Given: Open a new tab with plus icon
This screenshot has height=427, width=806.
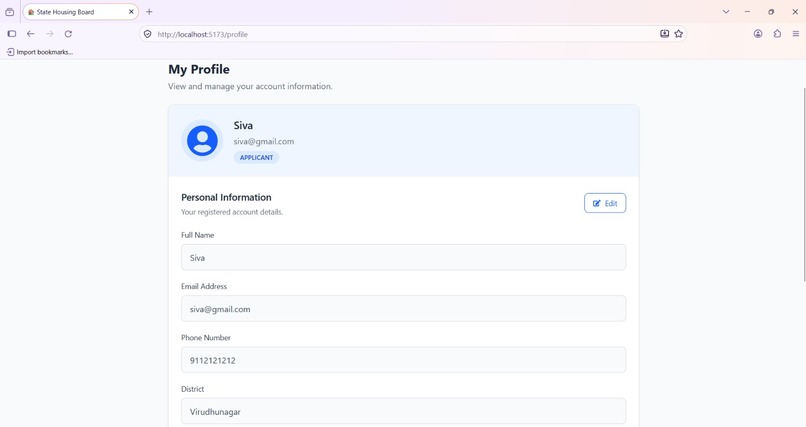Looking at the screenshot, I should [x=149, y=12].
